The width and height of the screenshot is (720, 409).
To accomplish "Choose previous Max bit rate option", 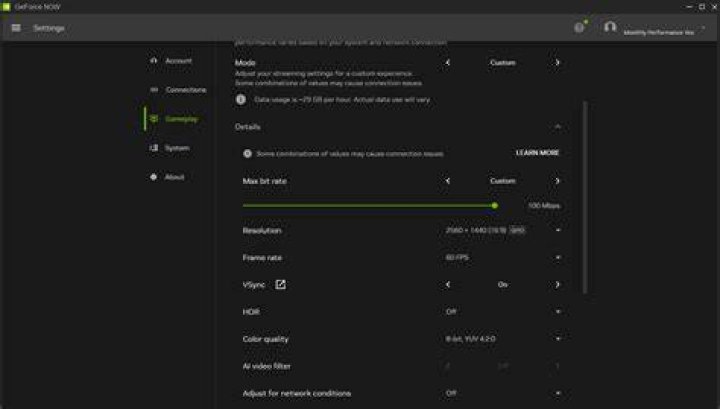I will coord(448,181).
